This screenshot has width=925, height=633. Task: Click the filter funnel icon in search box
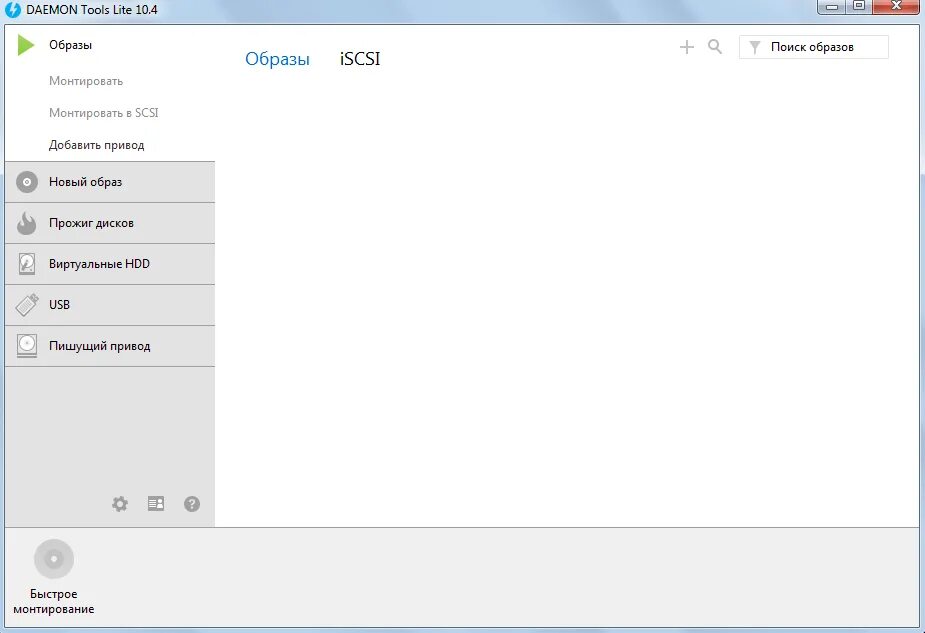[x=755, y=47]
